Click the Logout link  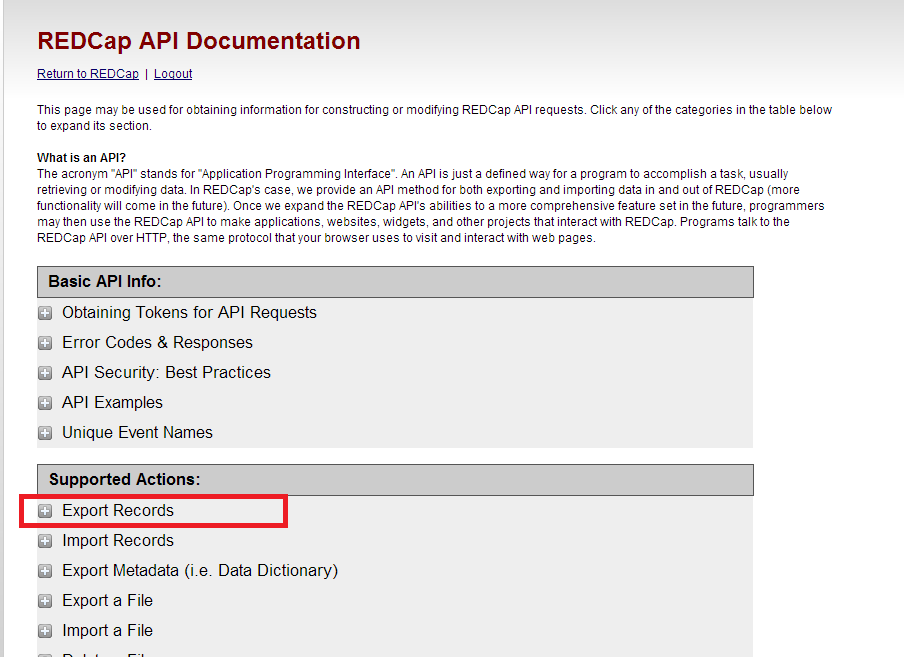173,74
